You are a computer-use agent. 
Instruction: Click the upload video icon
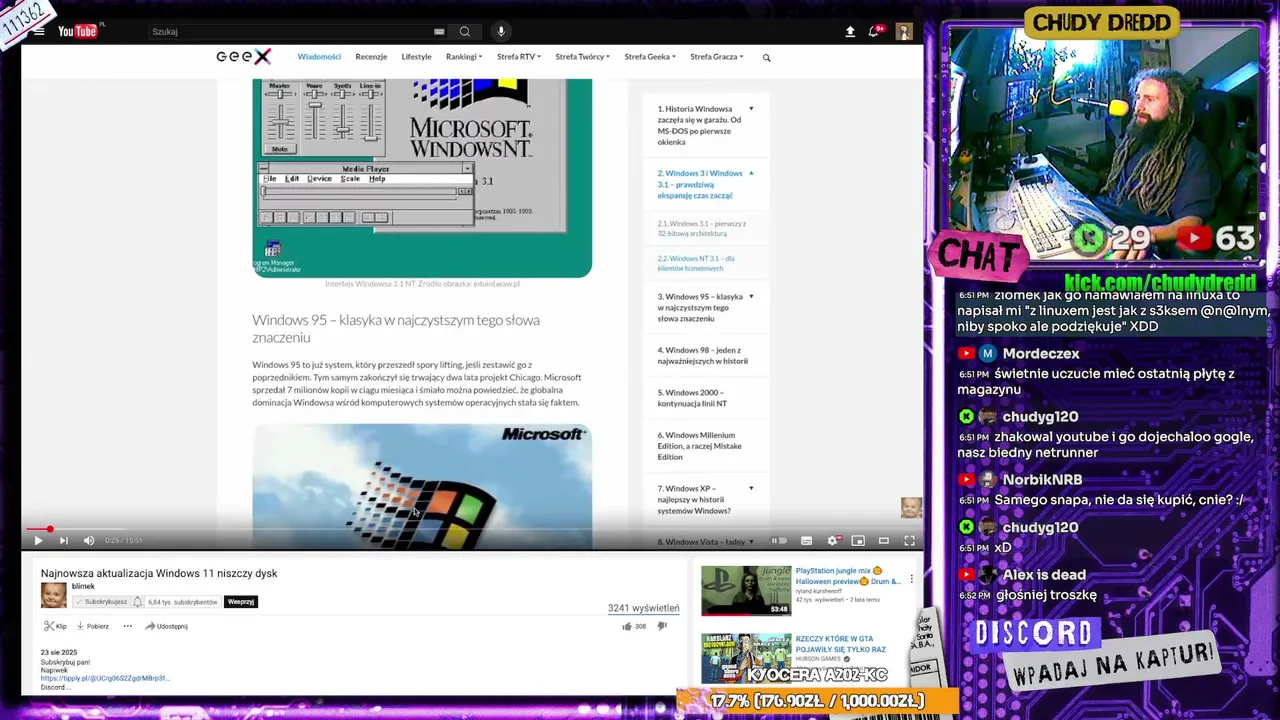click(x=850, y=32)
